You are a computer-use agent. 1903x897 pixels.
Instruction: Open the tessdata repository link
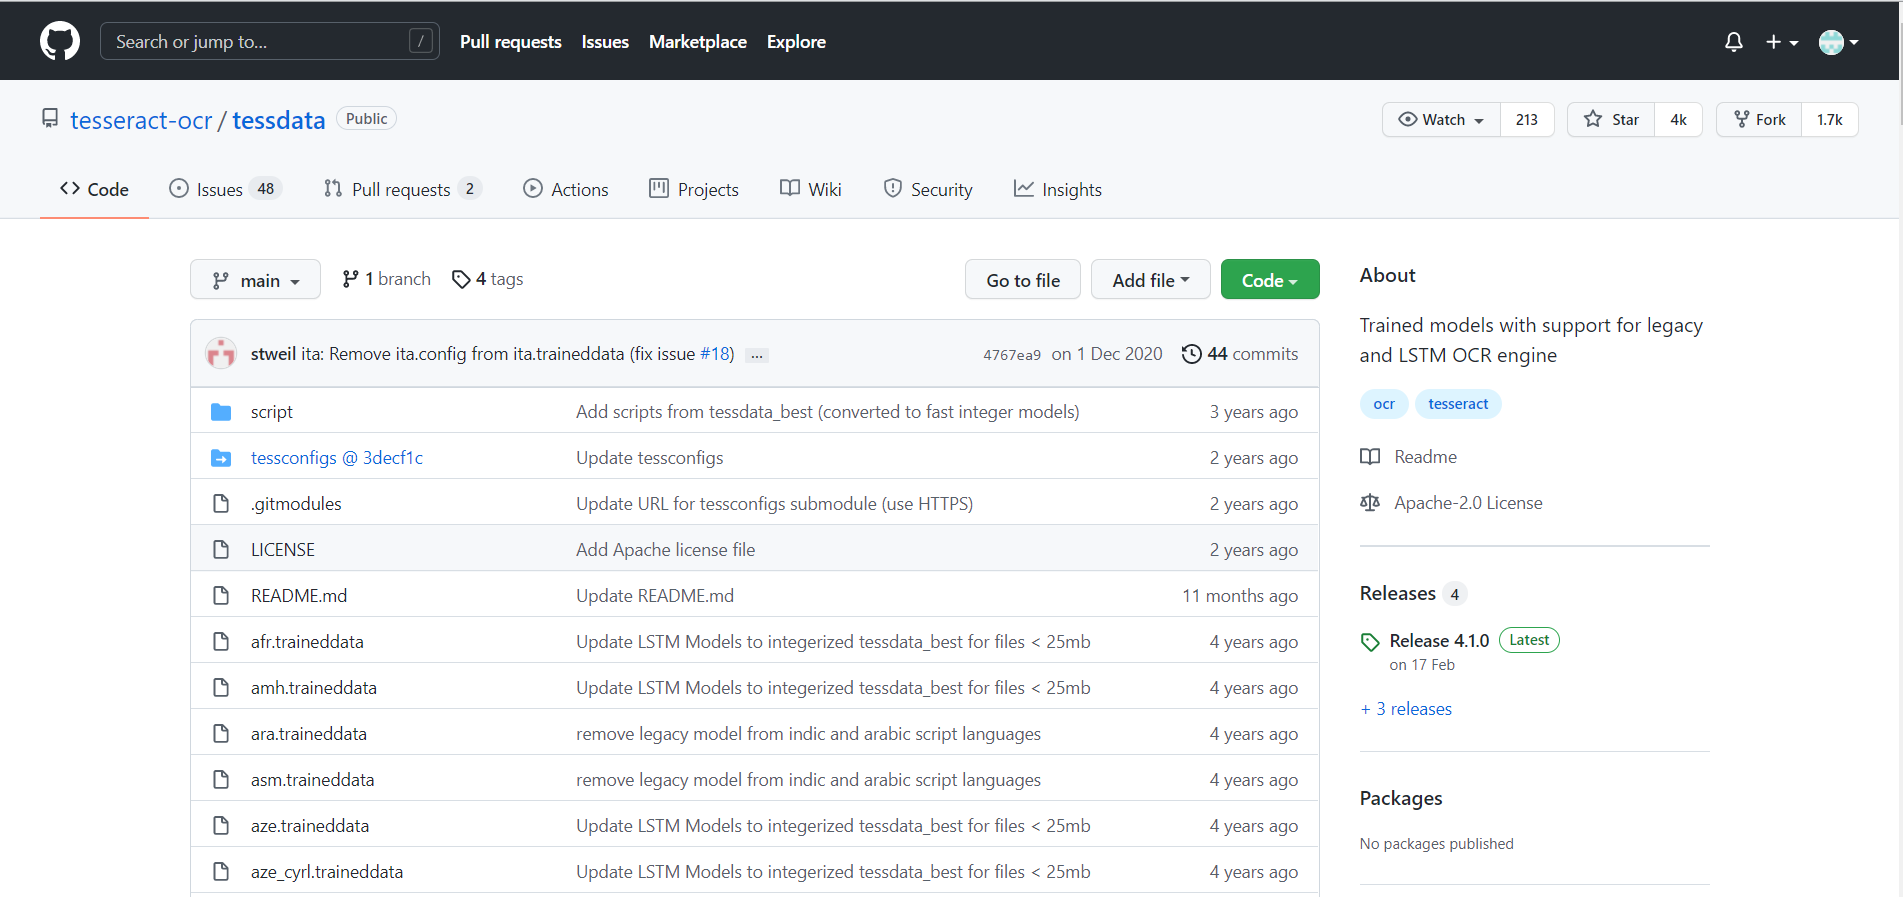point(279,120)
